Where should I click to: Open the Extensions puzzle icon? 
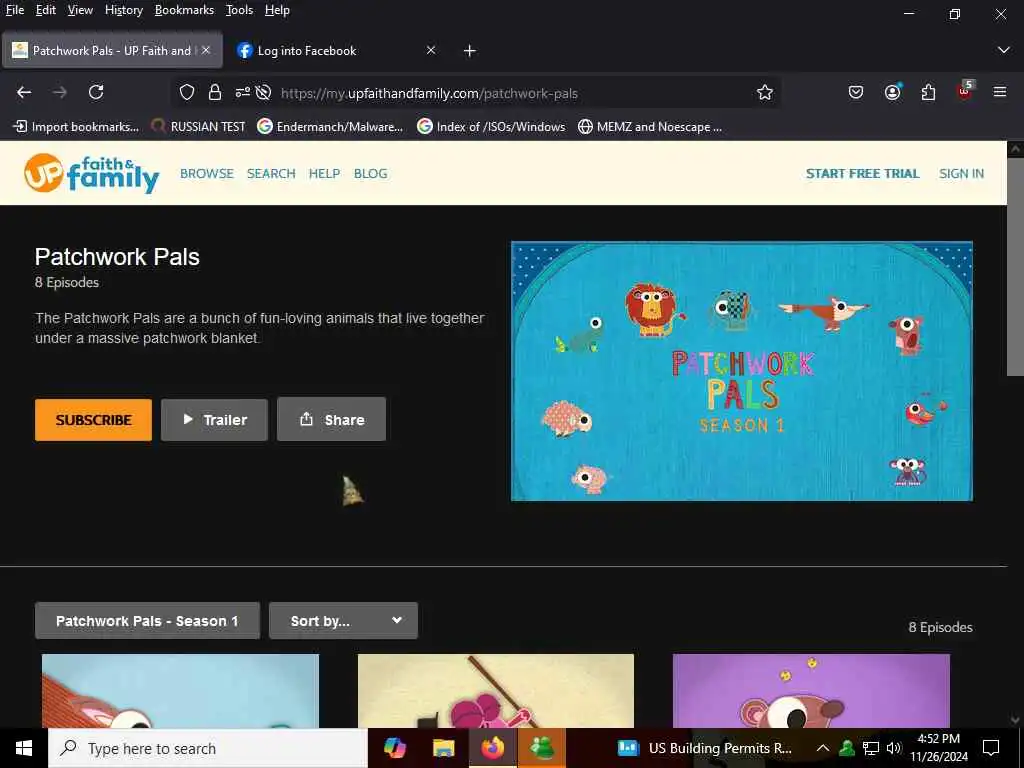[928, 92]
